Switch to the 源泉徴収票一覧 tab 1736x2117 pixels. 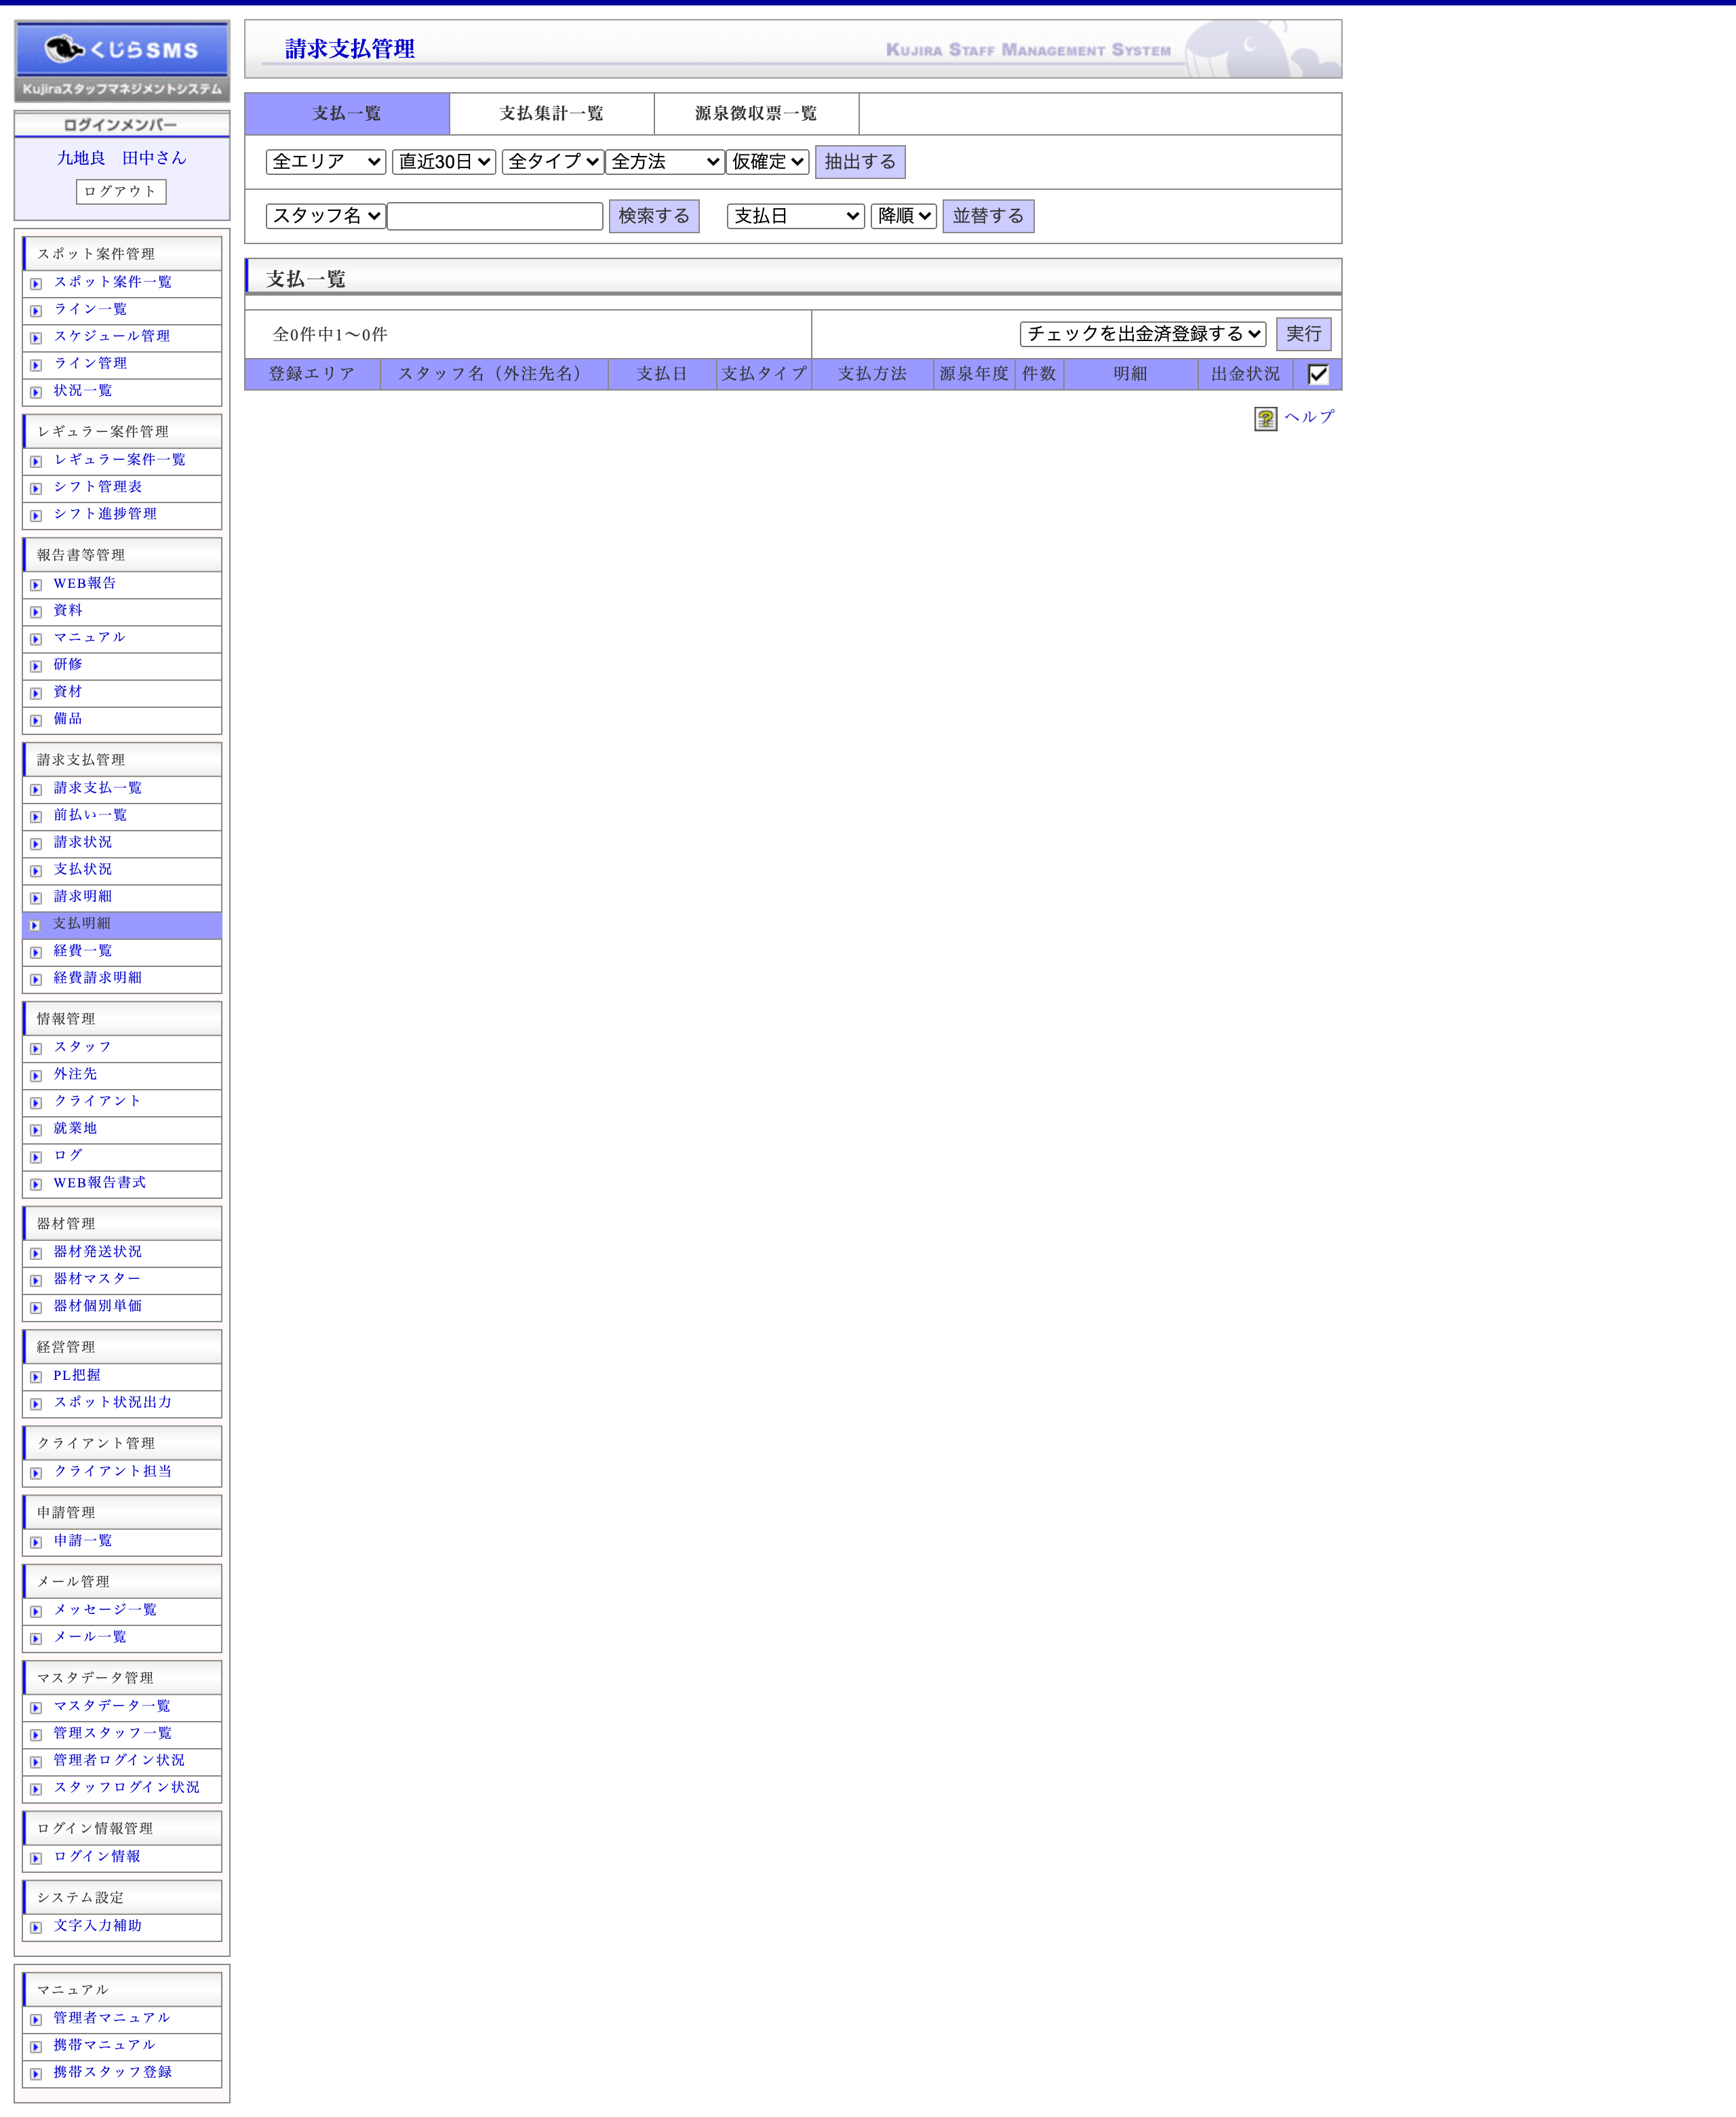755,113
